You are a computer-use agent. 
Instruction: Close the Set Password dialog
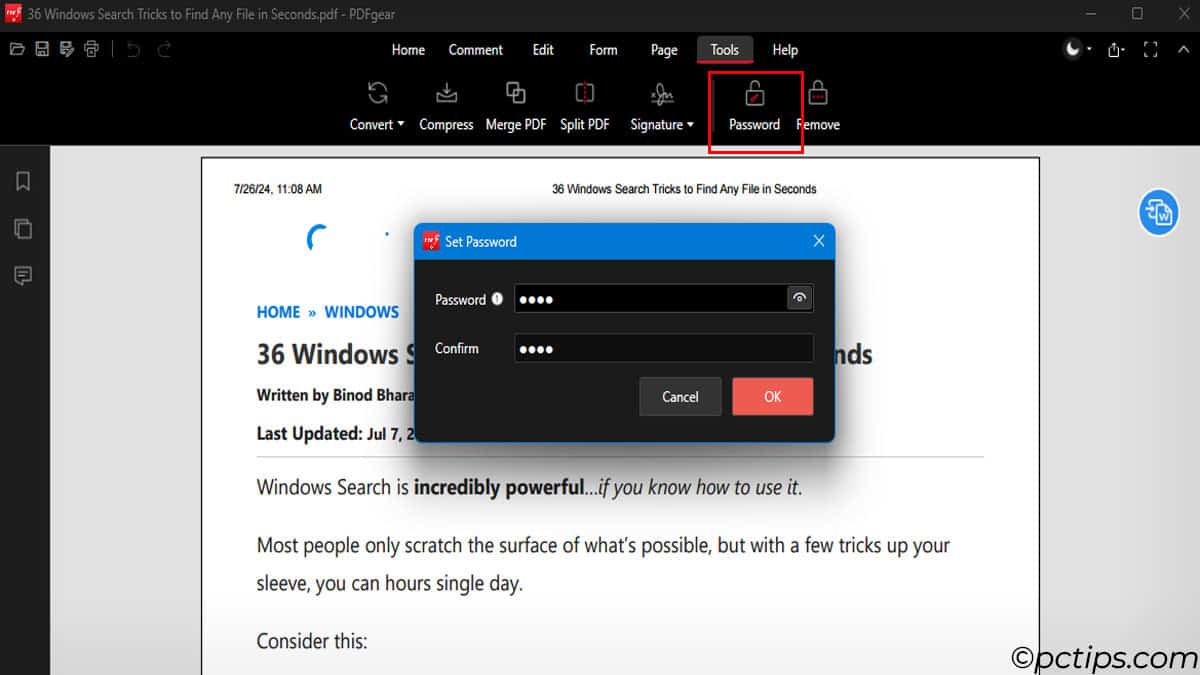click(x=819, y=241)
